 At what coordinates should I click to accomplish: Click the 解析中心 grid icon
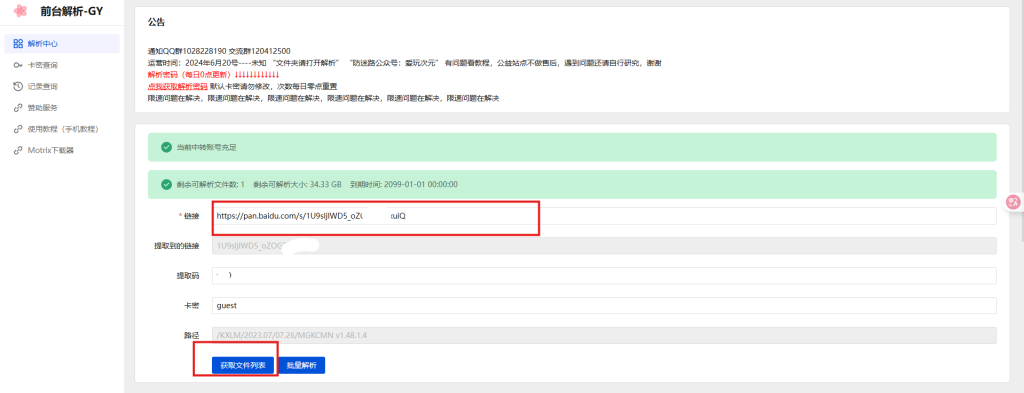tap(18, 44)
